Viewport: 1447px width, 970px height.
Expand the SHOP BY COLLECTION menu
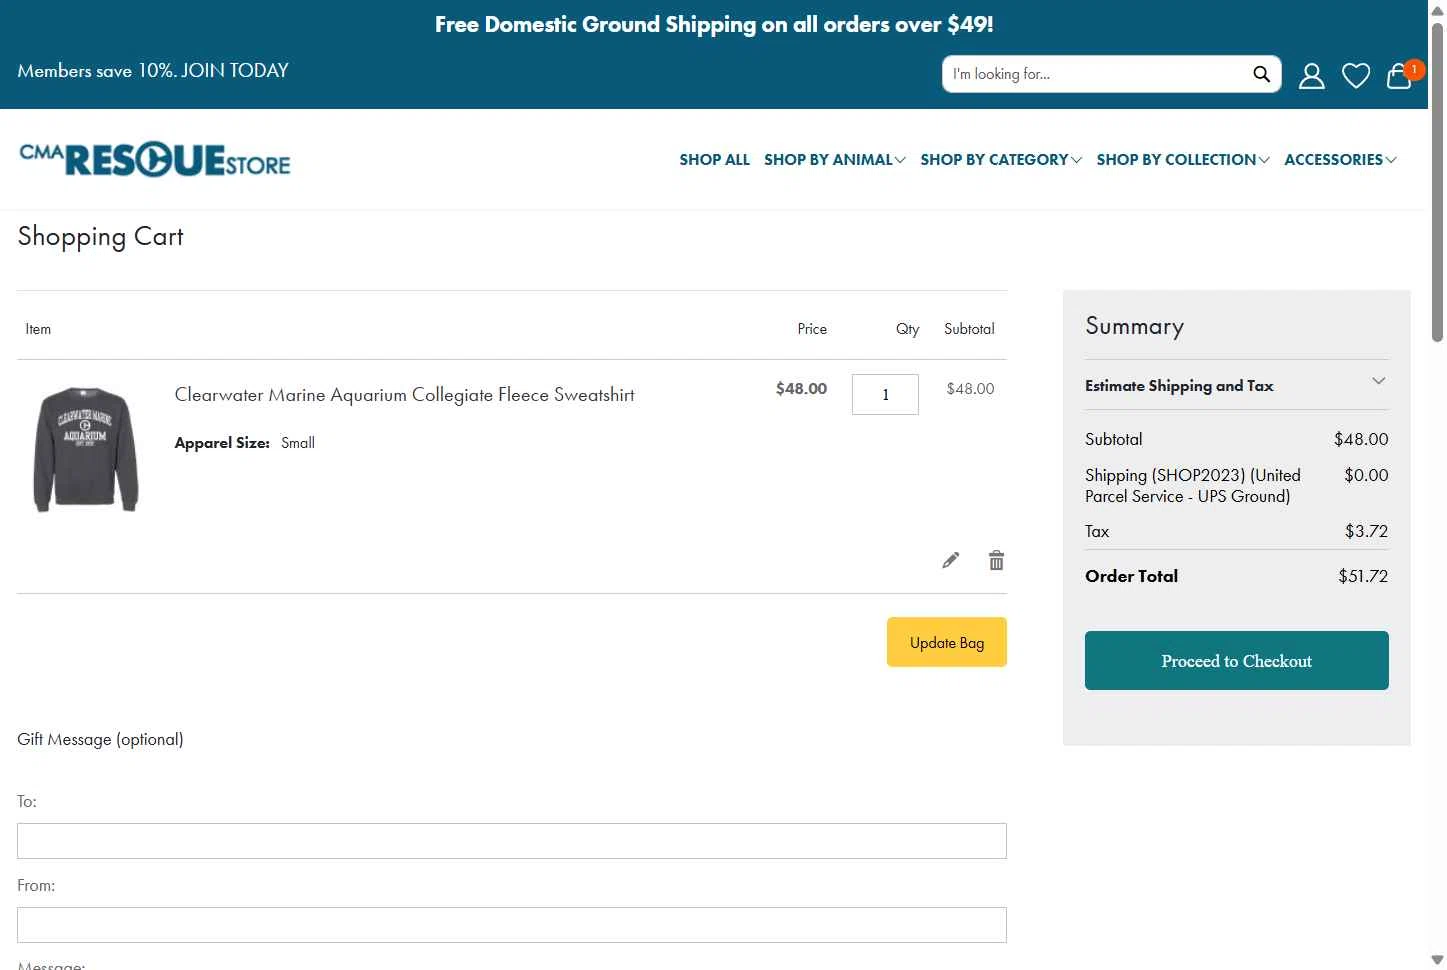click(x=1183, y=160)
